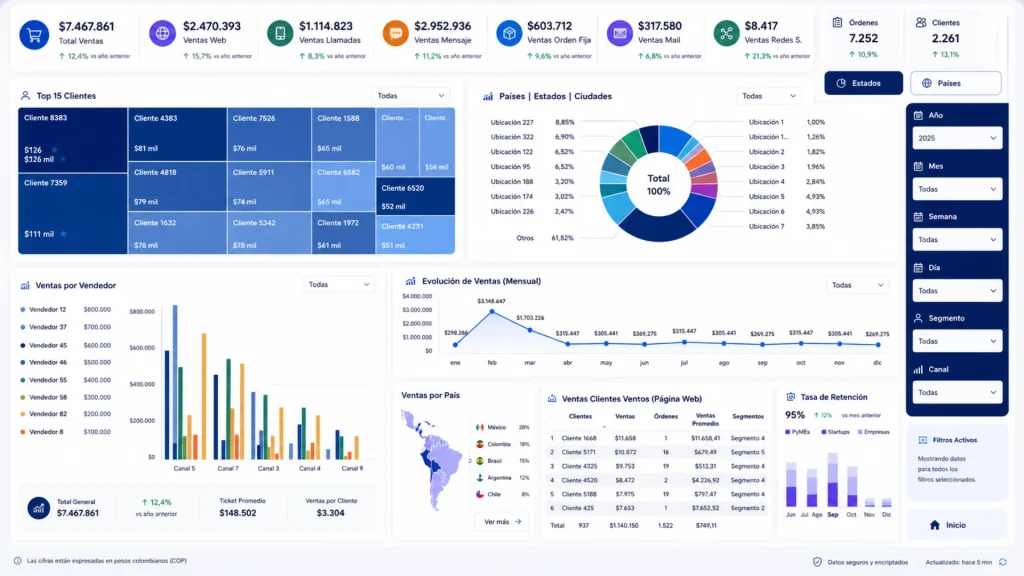Click chart icon beside Países | Estados | Ciudades

tap(488, 96)
